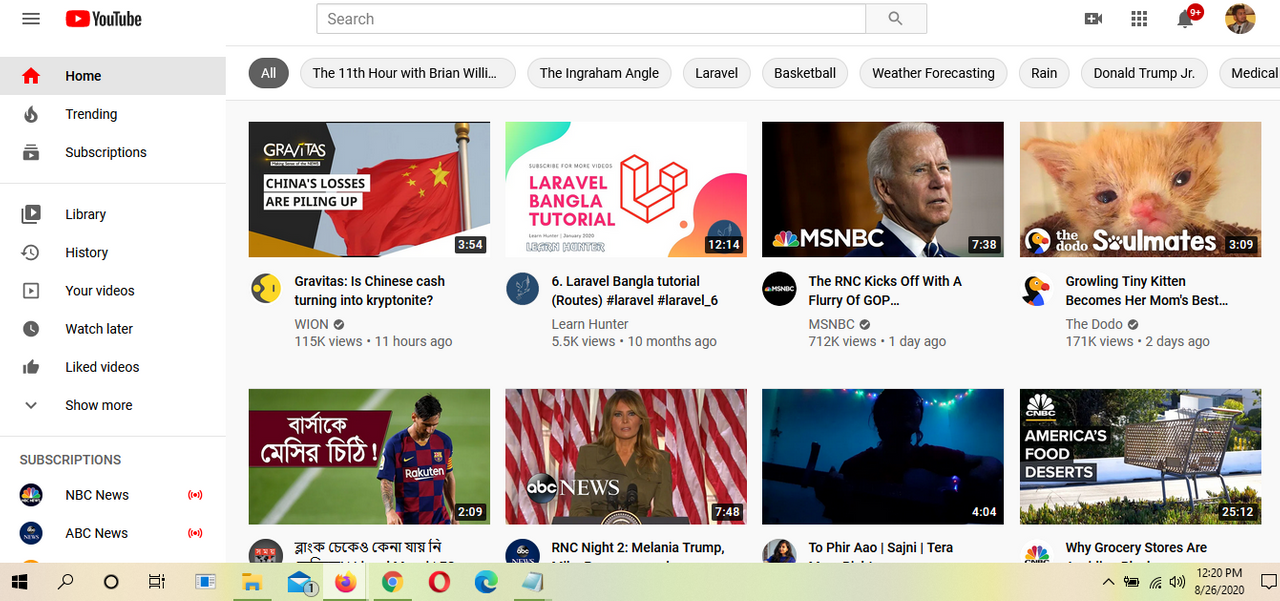
Task: Select the Laravel filter chip
Action: [x=716, y=73]
